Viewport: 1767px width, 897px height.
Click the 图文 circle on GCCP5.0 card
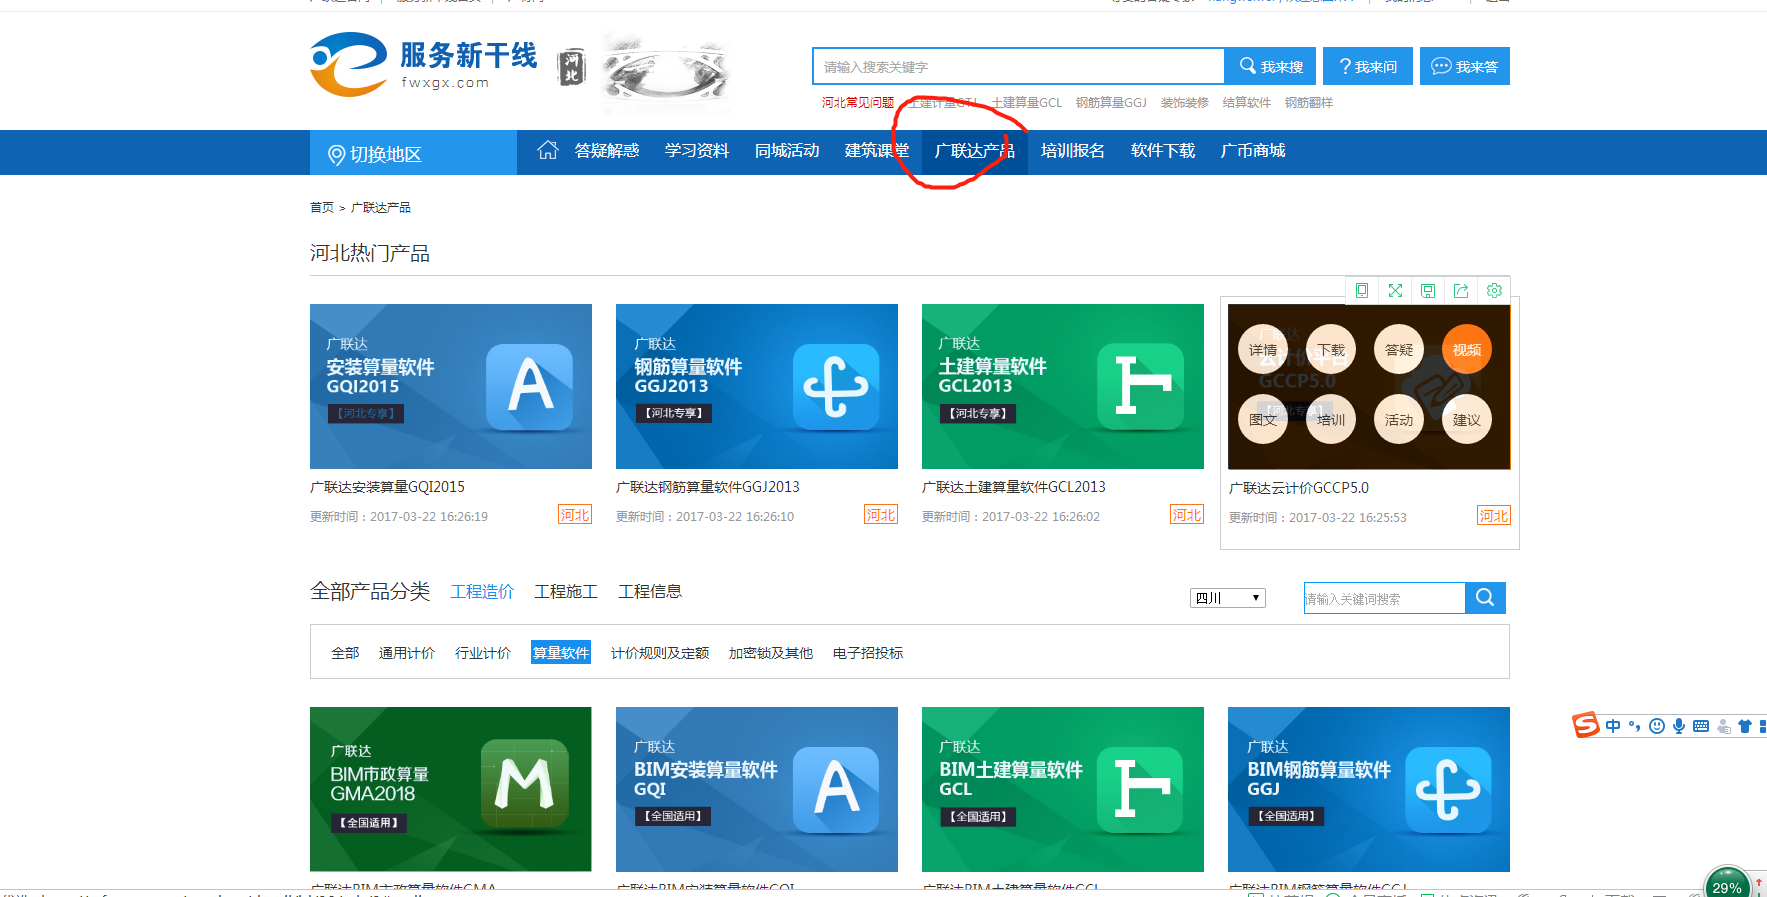coord(1263,420)
